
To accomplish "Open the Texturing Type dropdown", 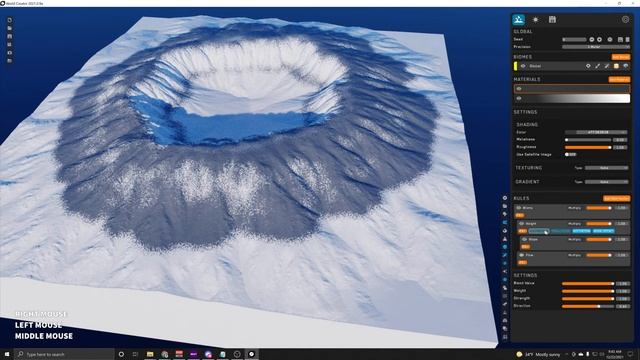I will 606,168.
